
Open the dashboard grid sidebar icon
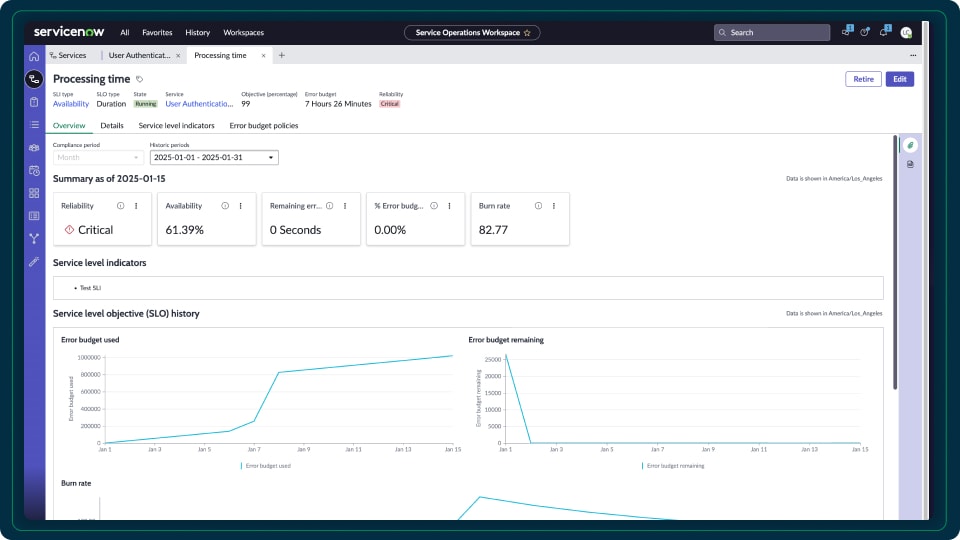pyautogui.click(x=34, y=193)
